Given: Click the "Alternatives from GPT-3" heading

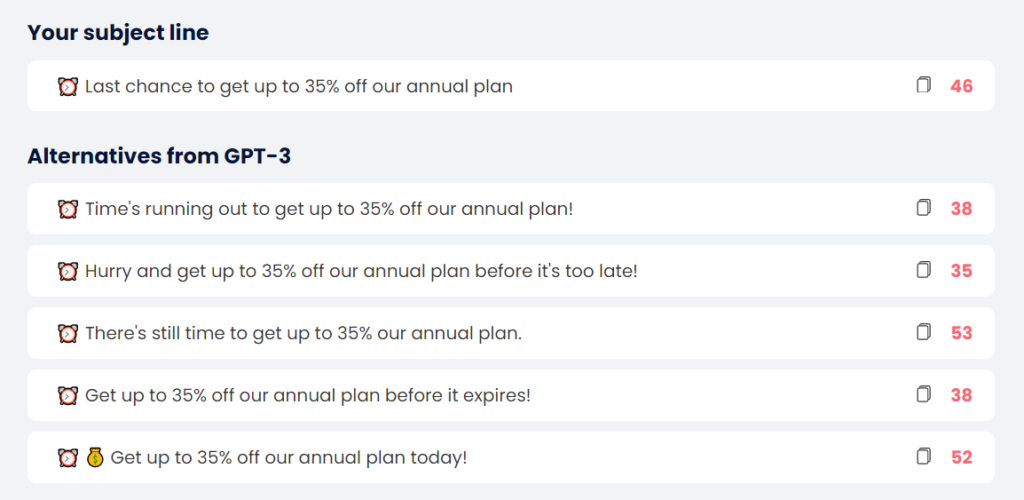Looking at the screenshot, I should point(159,156).
